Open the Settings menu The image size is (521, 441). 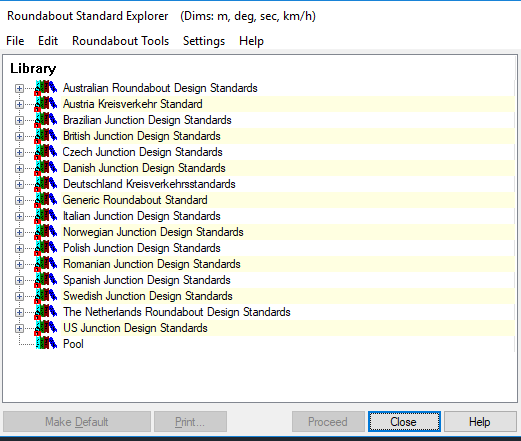(204, 41)
